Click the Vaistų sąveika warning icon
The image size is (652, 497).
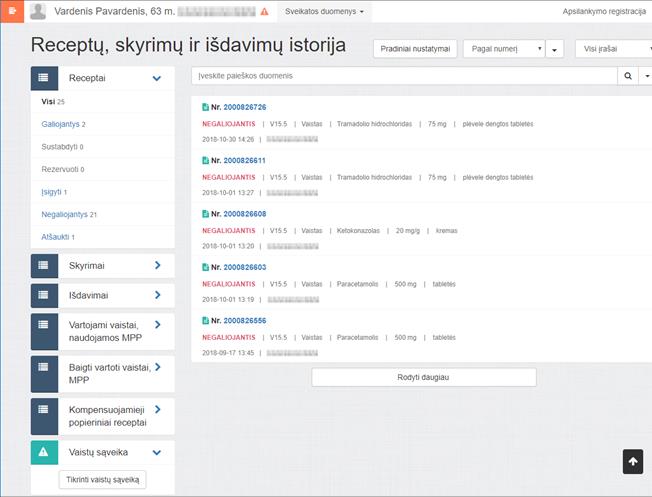coord(45,452)
